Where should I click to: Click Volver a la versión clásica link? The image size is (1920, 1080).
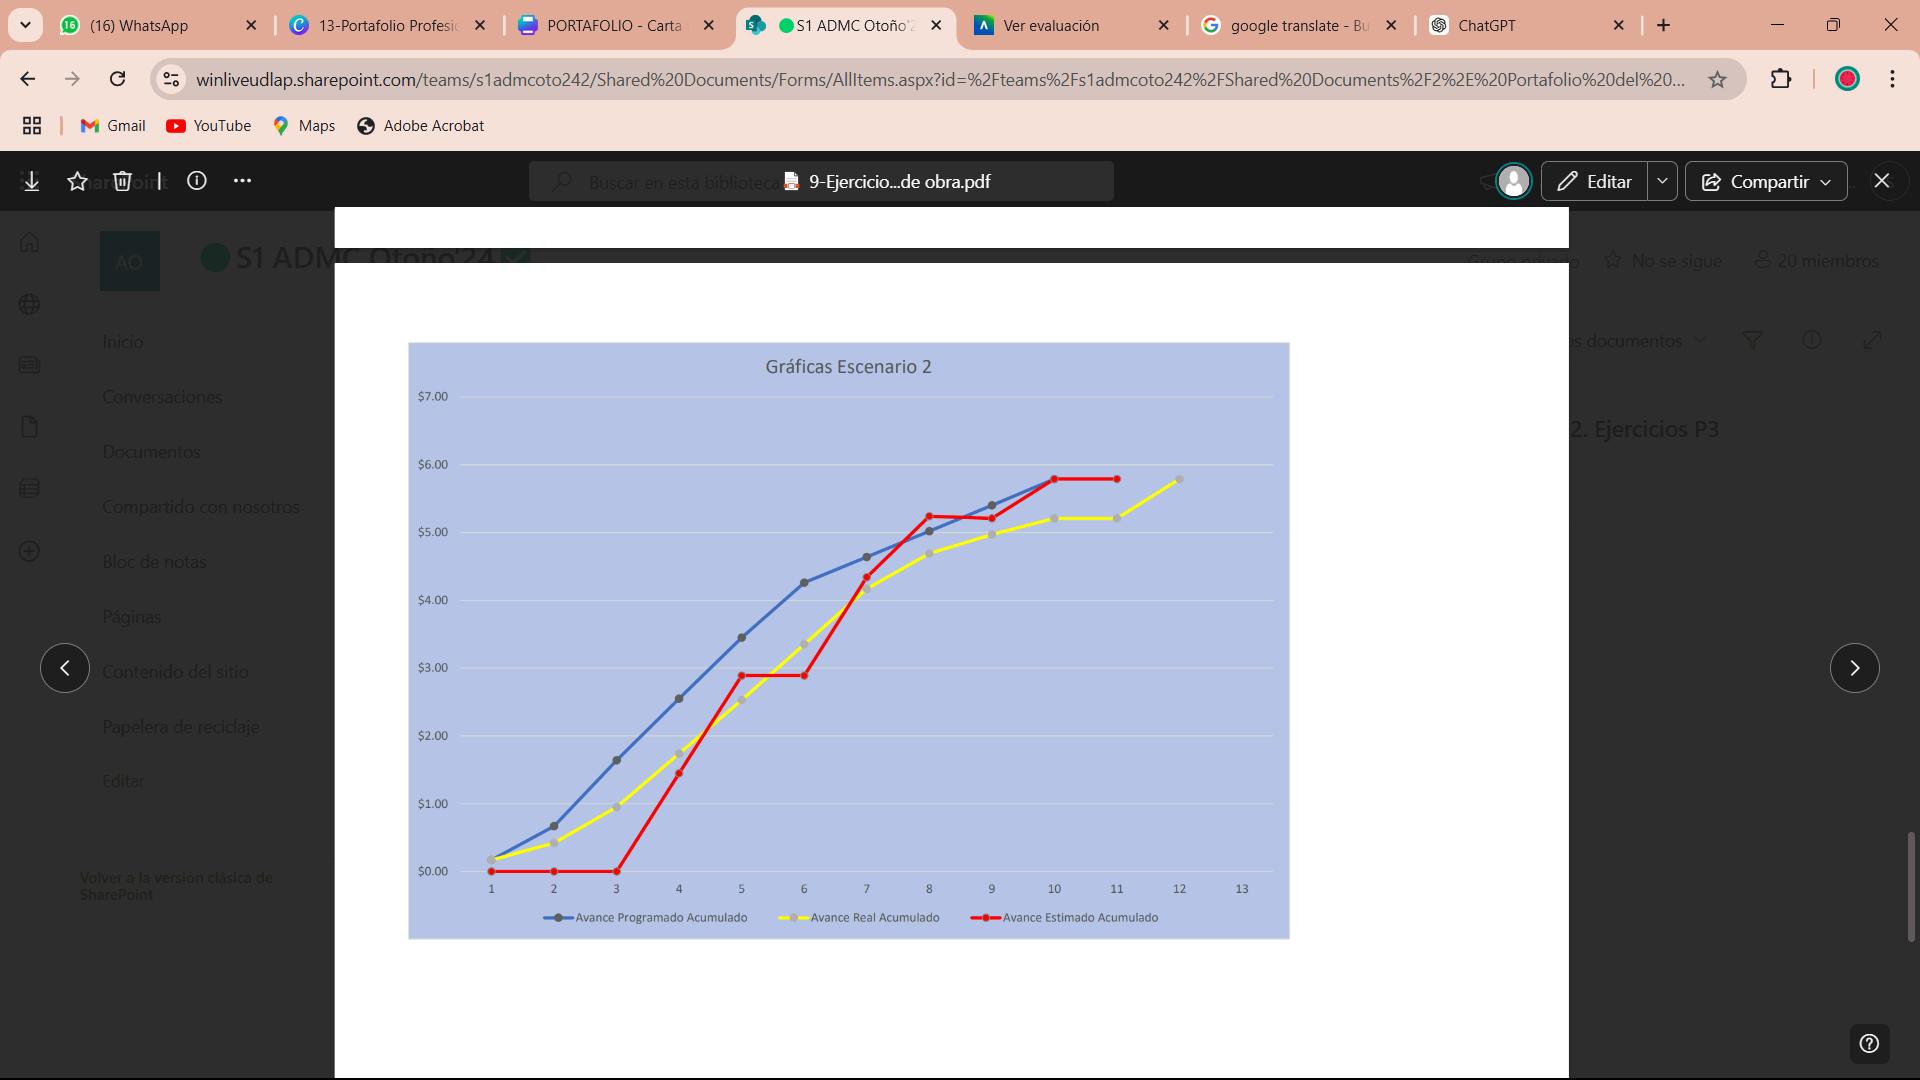(176, 886)
